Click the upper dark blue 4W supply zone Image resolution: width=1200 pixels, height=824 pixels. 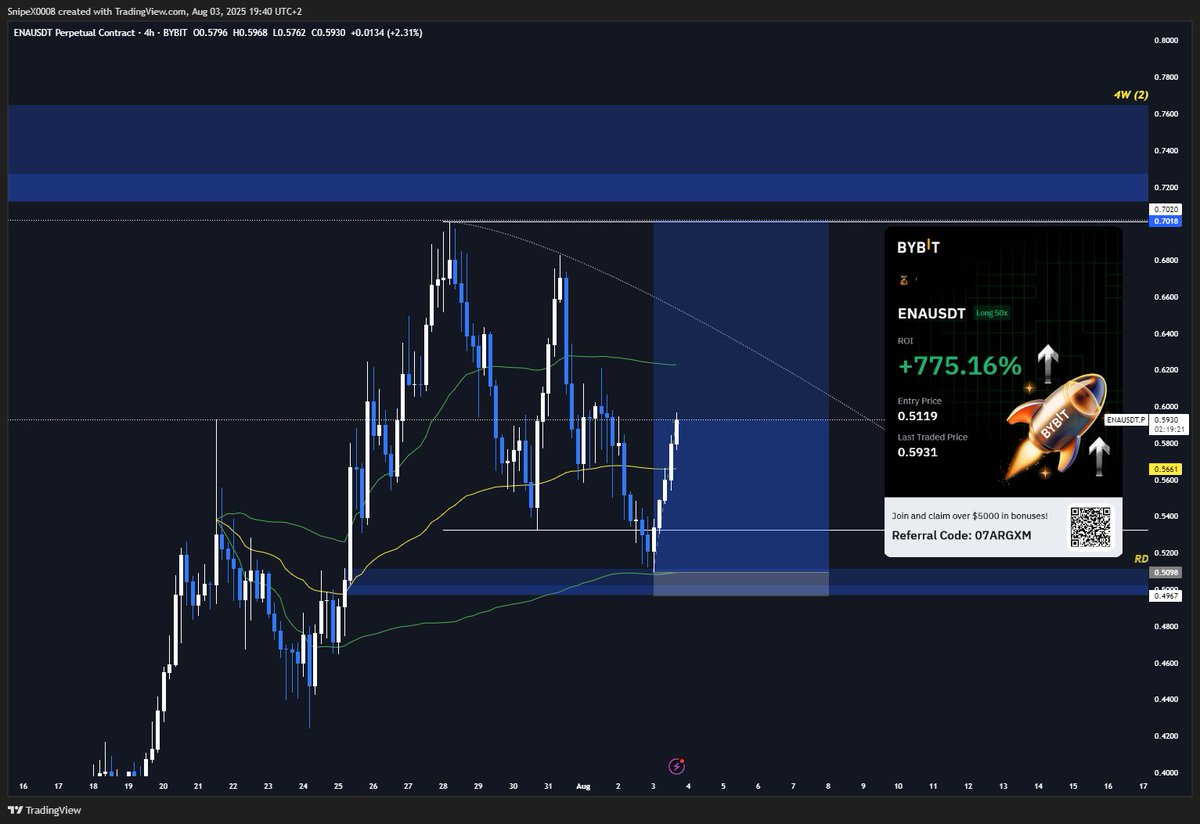click(x=576, y=138)
